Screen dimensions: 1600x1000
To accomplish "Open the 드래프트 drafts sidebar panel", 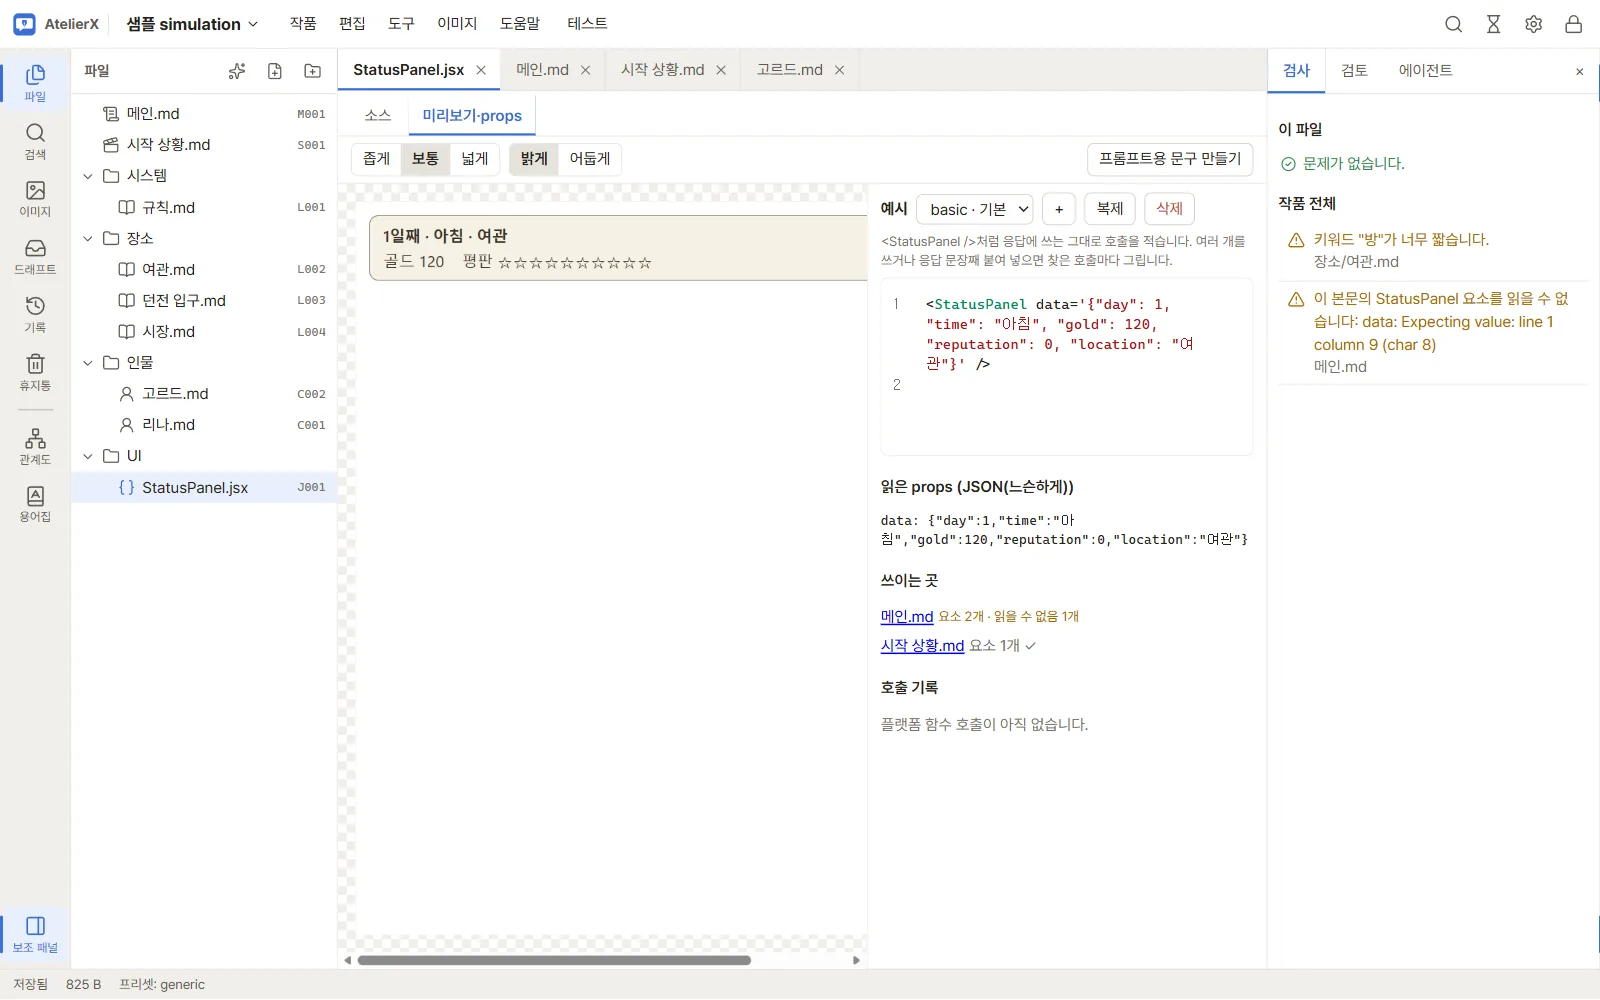I will [x=35, y=257].
